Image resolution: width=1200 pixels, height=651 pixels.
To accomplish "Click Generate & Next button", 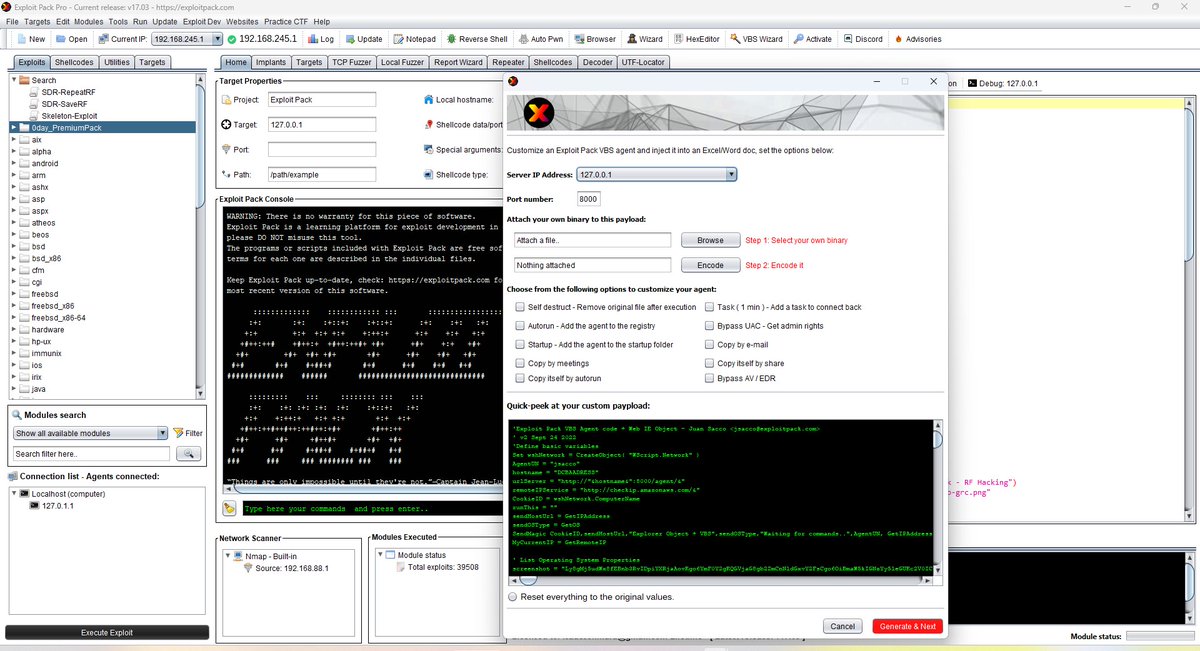I will click(x=908, y=626).
